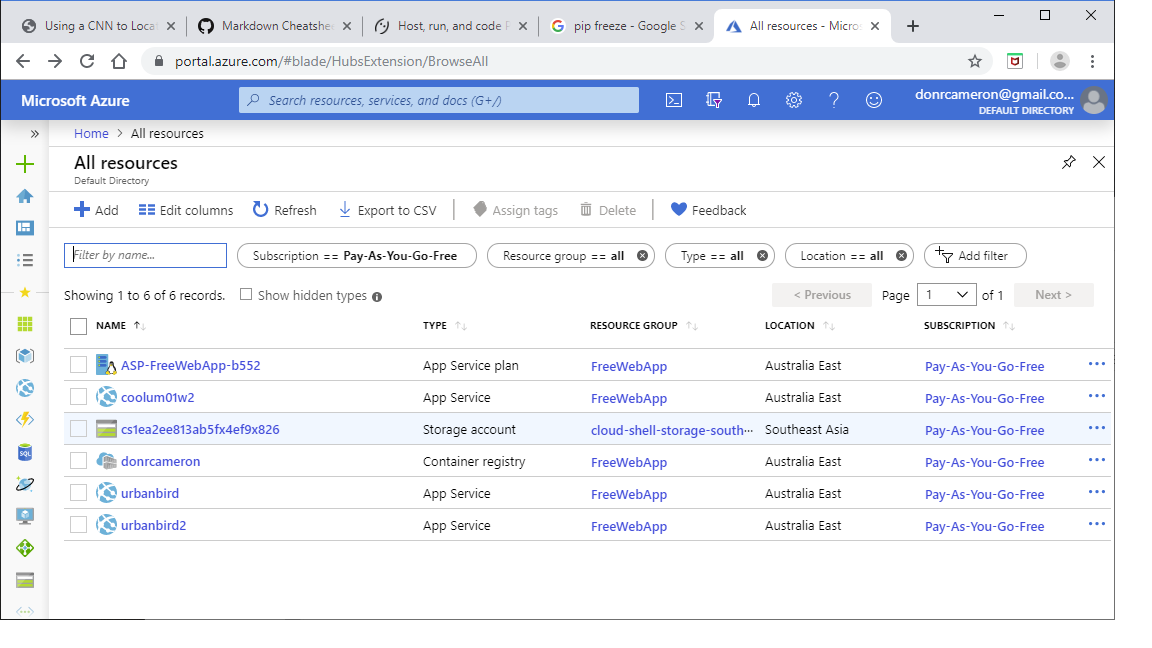Check the ASP-FreeWebApp-b552 row checkbox

(79, 365)
